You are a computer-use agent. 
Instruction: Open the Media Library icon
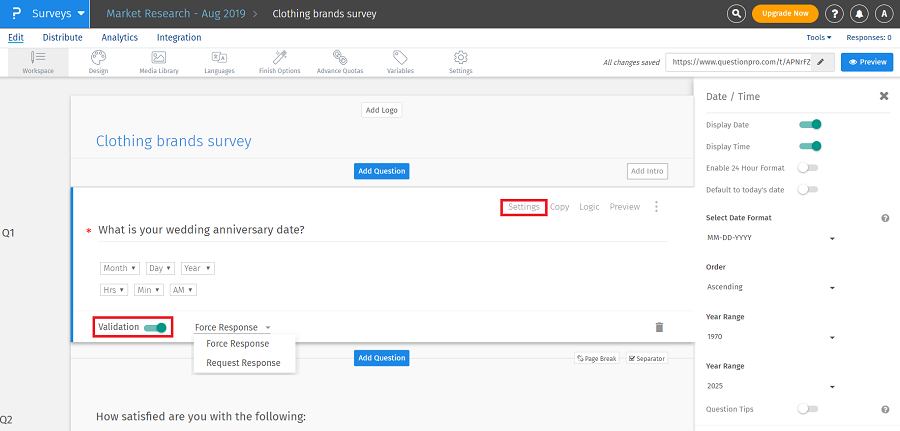click(x=159, y=58)
